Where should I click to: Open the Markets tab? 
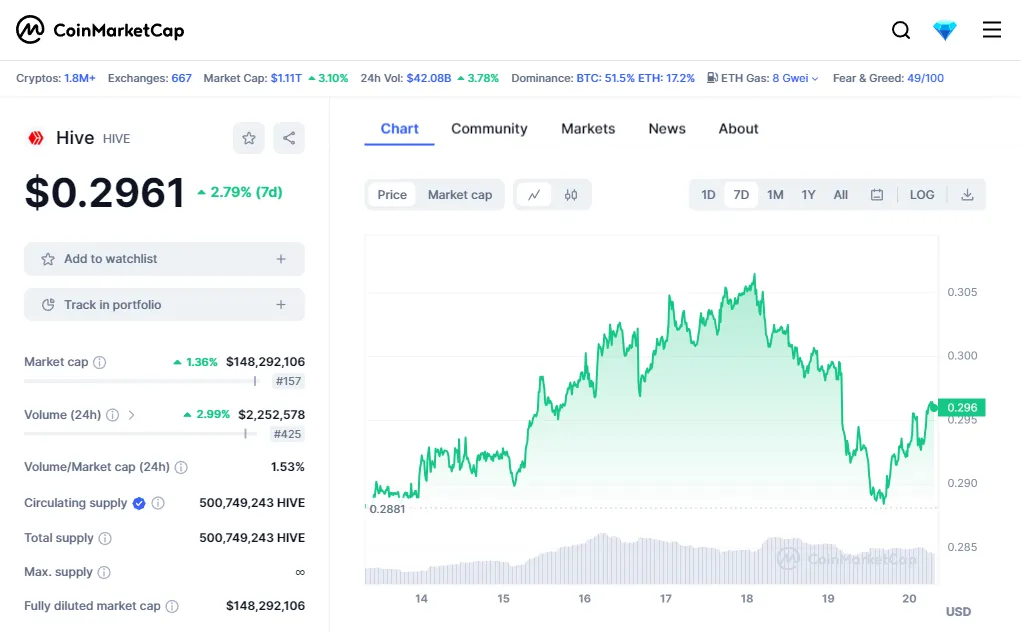[588, 129]
